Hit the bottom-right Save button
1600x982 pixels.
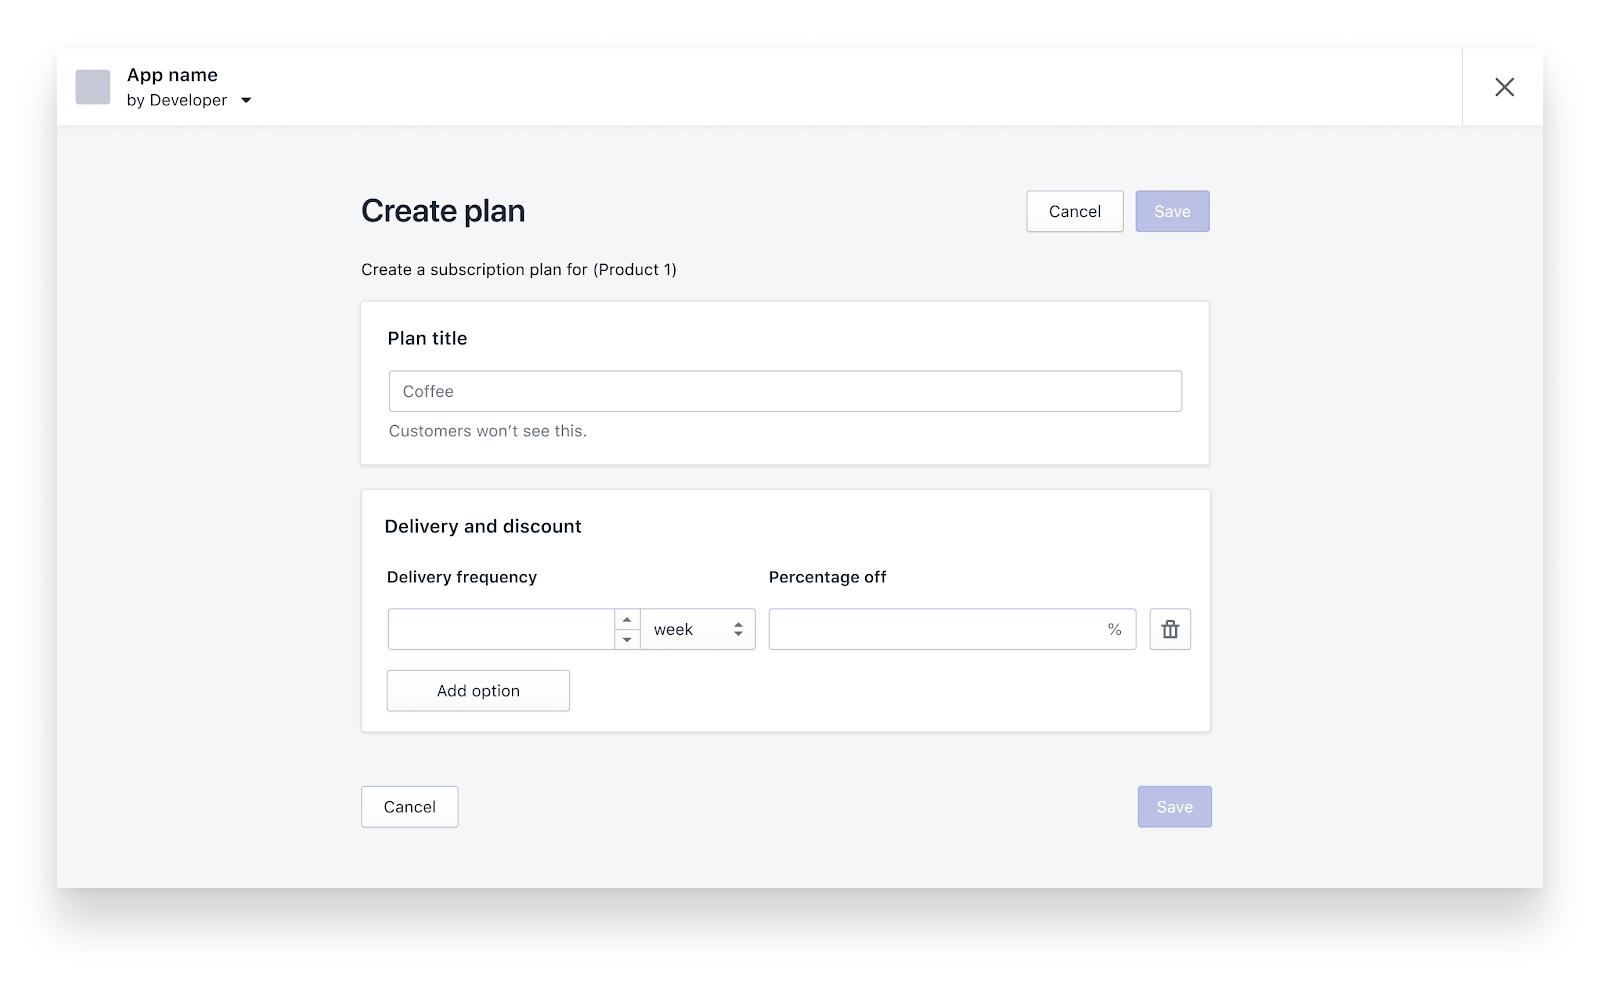click(x=1174, y=807)
